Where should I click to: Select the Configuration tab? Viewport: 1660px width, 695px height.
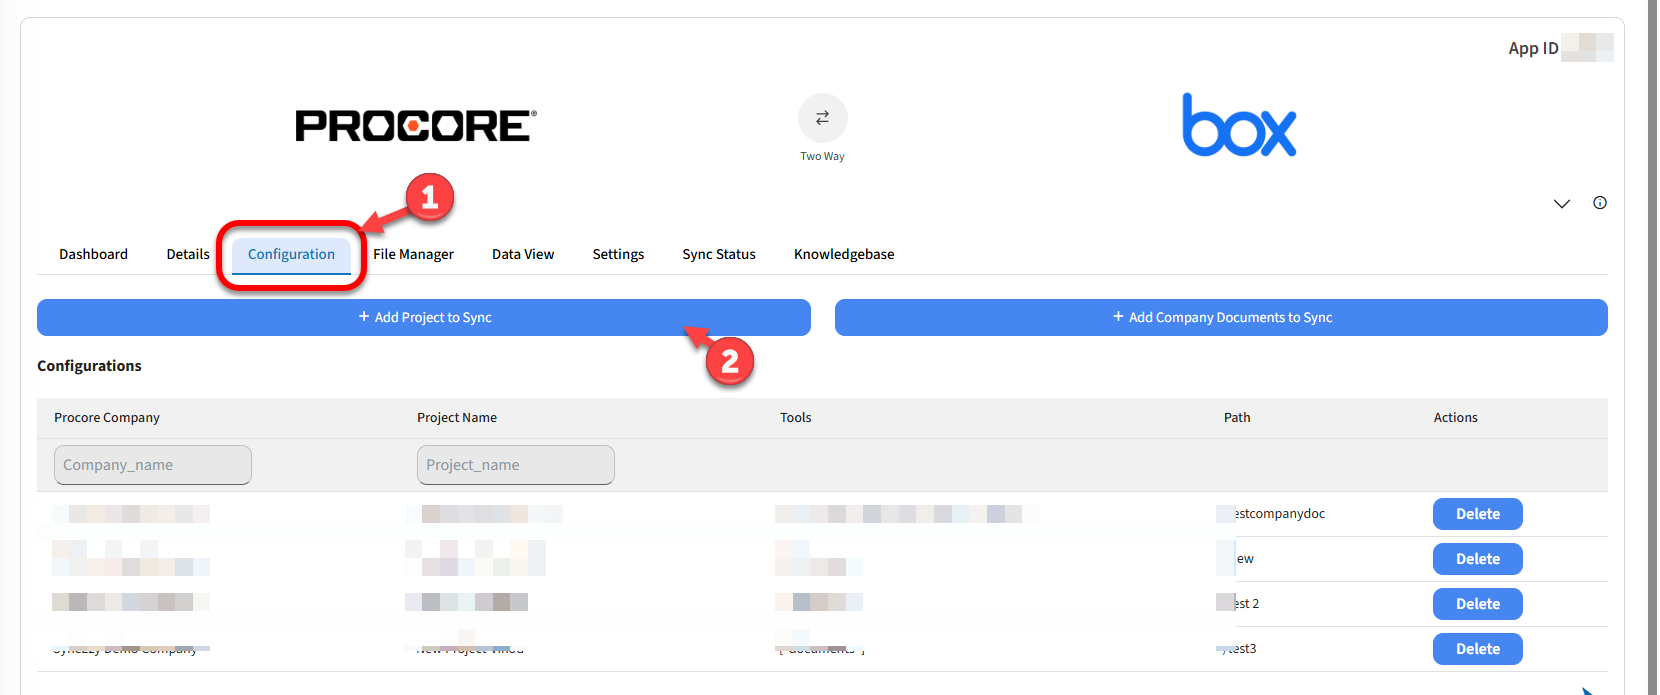(291, 254)
